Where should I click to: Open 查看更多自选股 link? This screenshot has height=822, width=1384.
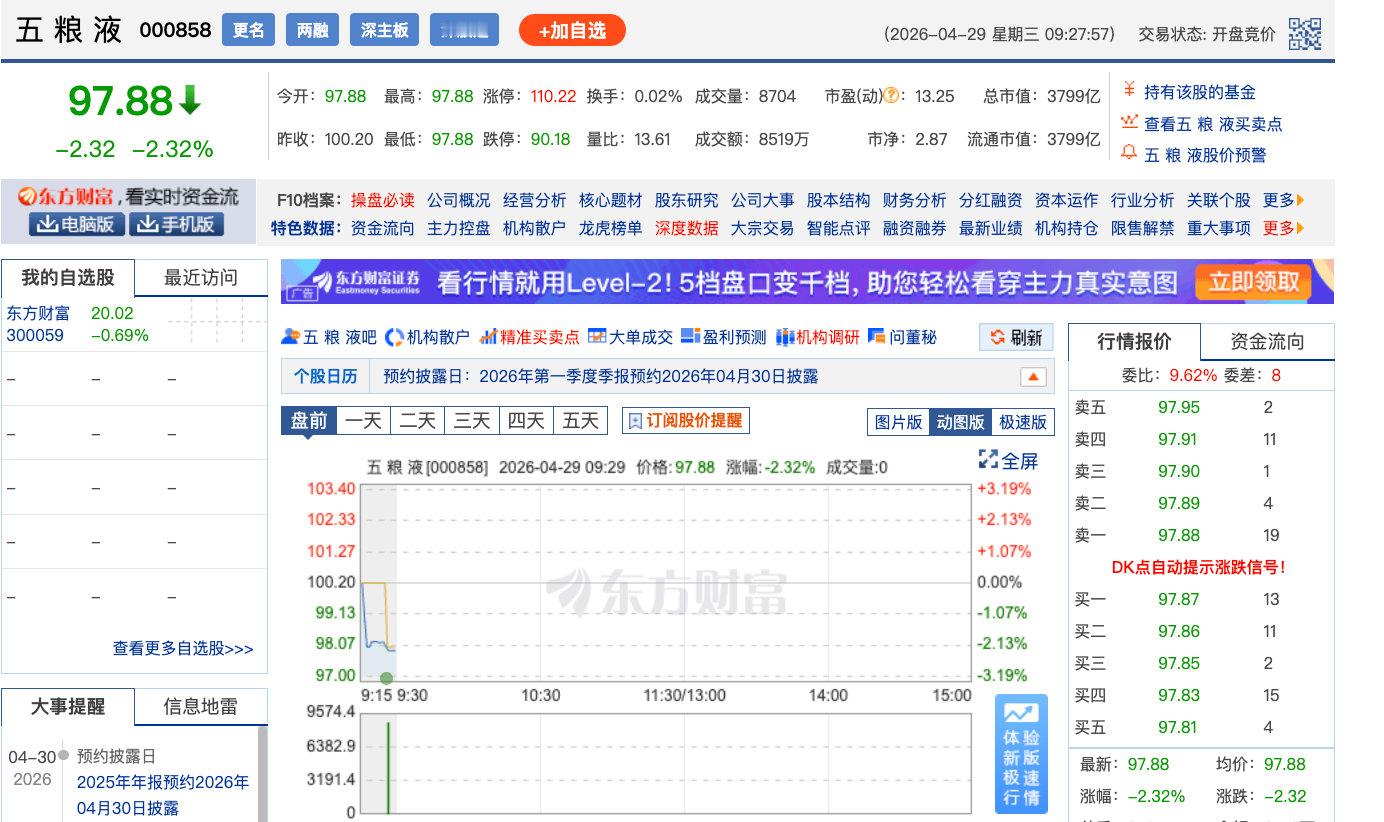click(x=183, y=648)
